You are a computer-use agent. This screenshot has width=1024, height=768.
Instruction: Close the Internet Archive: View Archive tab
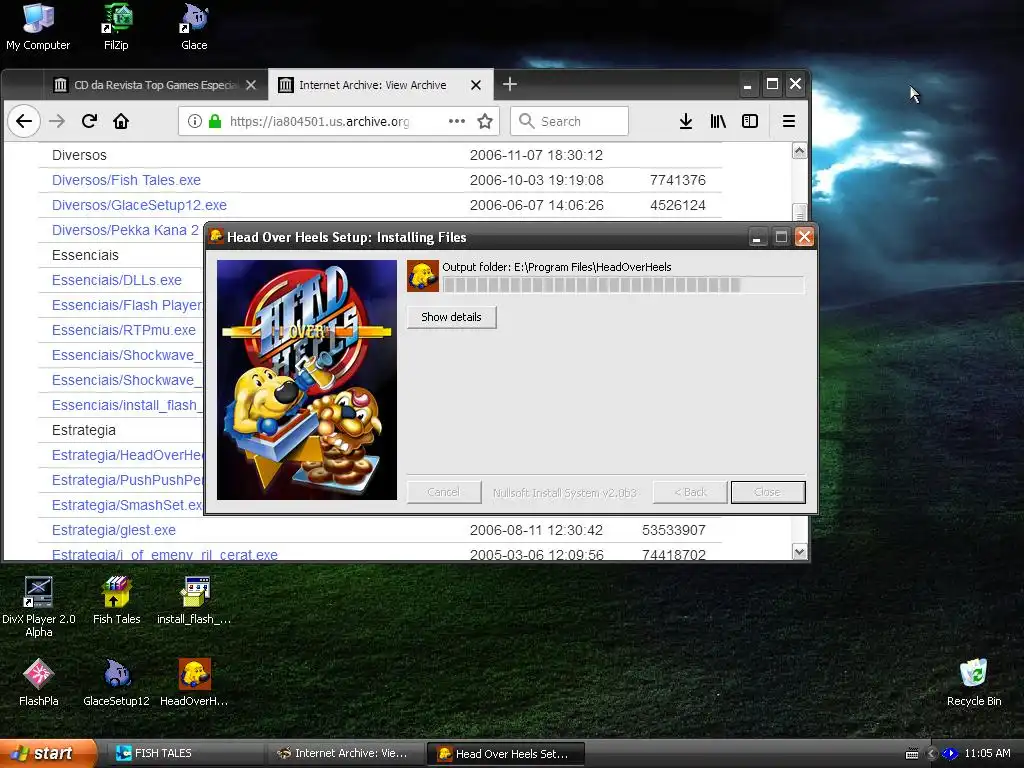click(x=476, y=85)
